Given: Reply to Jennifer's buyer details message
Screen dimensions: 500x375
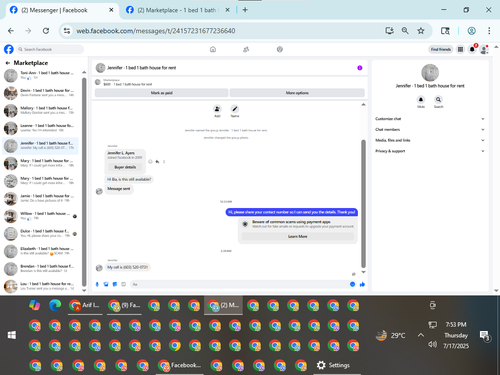Looking at the screenshot, I should tap(157, 161).
